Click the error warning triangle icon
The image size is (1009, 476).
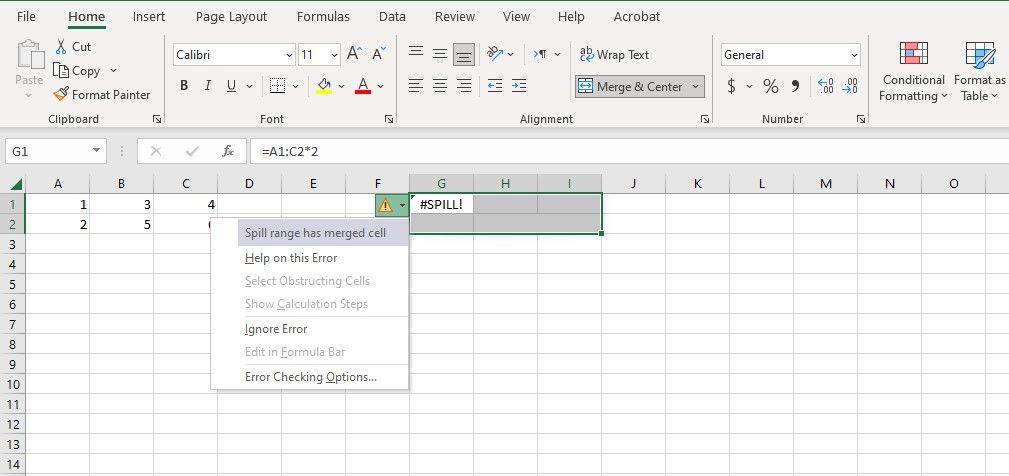click(x=385, y=205)
